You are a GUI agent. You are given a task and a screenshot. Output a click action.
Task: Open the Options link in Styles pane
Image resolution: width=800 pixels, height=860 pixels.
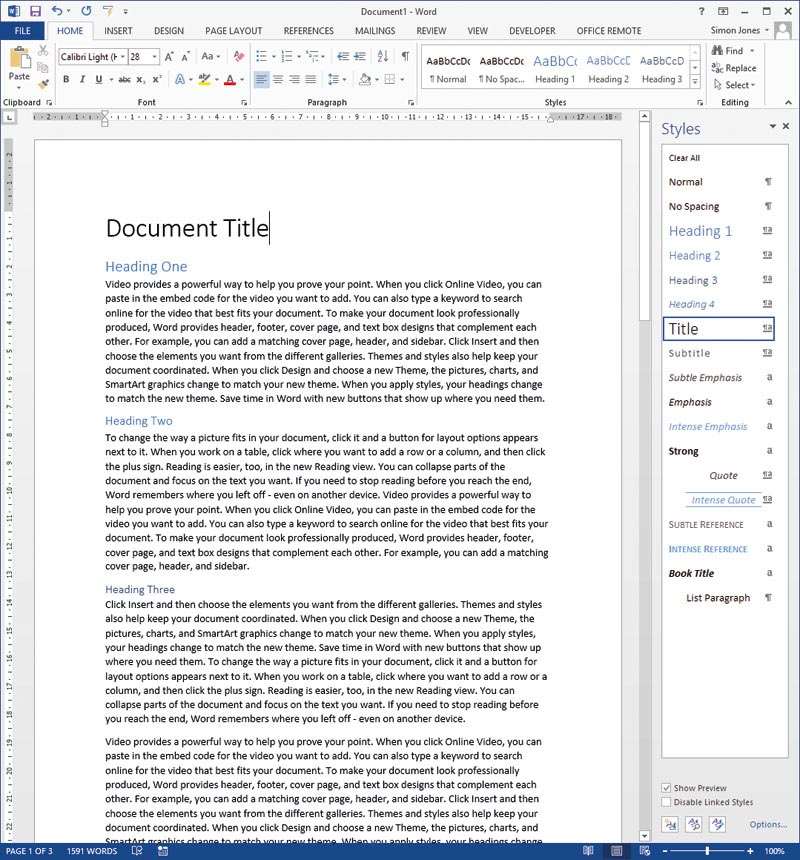click(768, 824)
